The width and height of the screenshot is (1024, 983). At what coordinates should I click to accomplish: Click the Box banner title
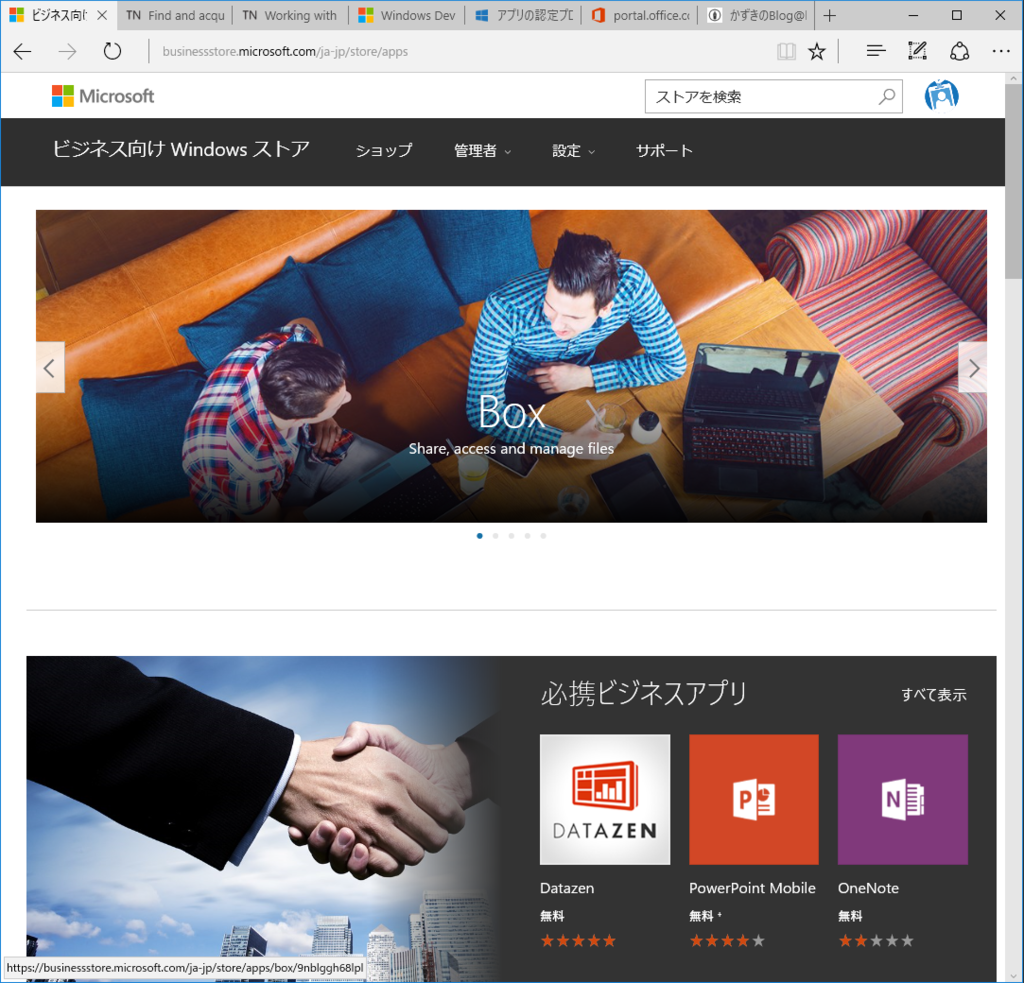tap(511, 412)
